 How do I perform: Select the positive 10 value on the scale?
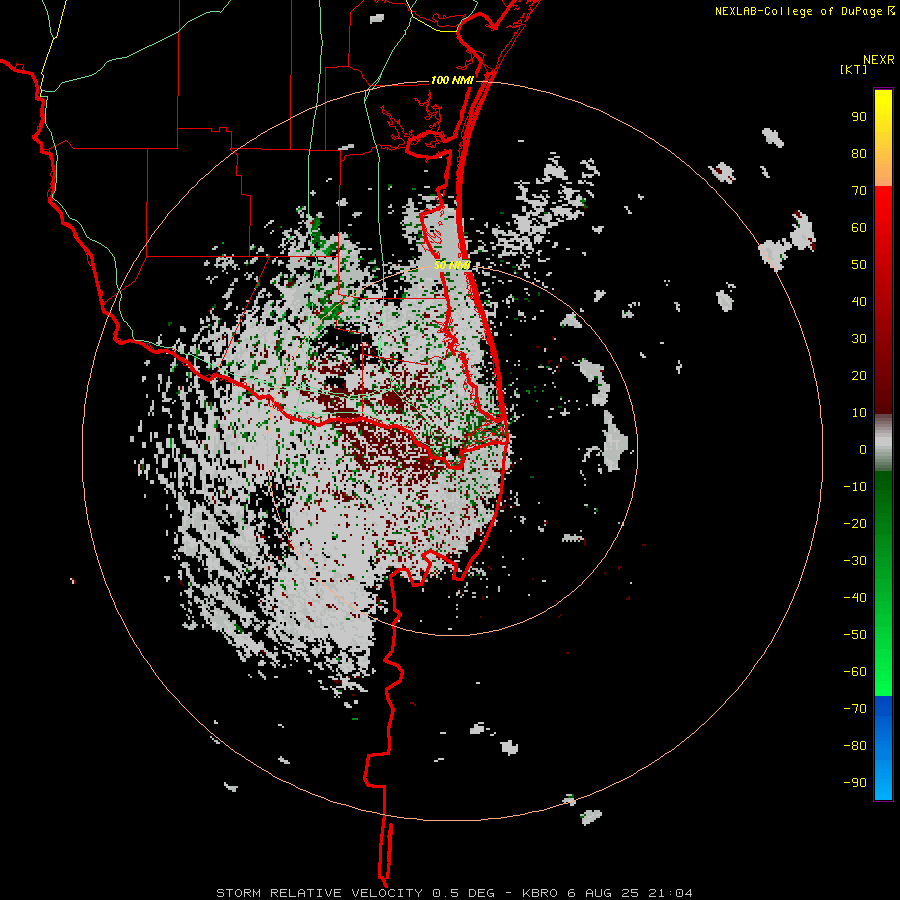[859, 413]
